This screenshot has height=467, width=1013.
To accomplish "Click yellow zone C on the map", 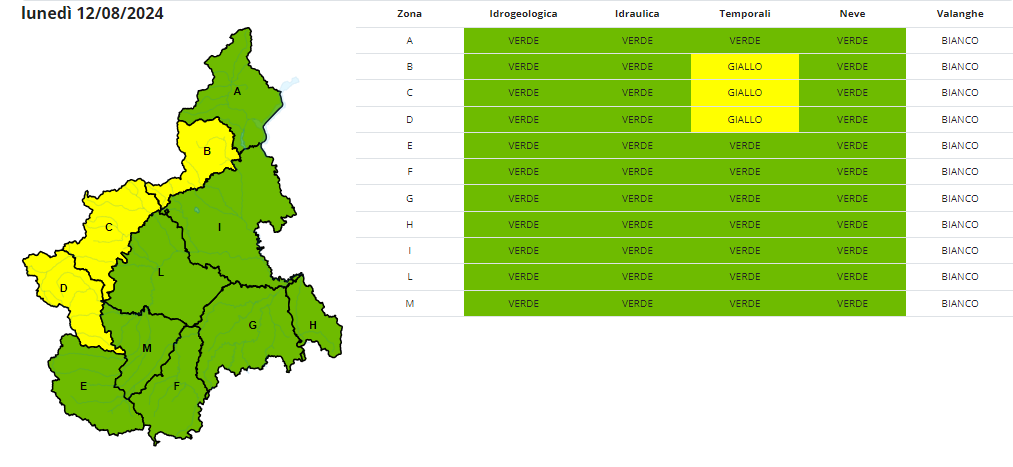I will tap(108, 228).
